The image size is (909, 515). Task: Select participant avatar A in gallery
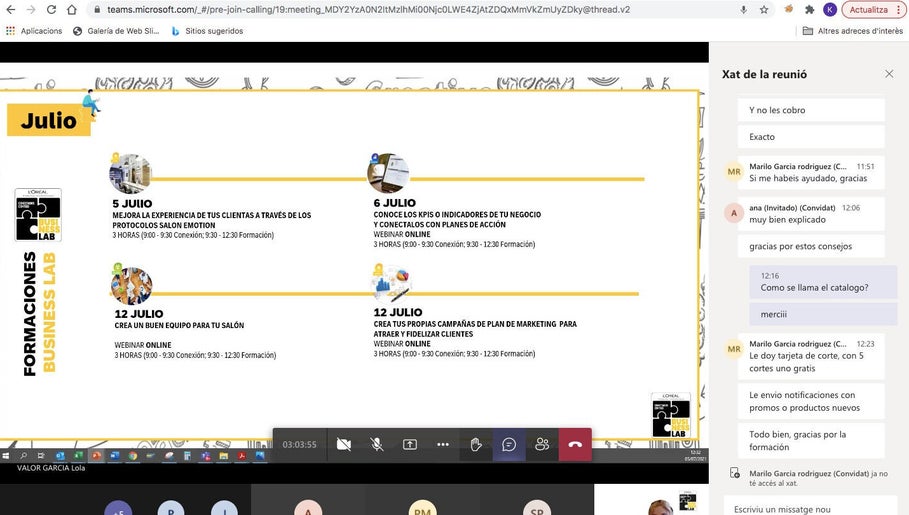point(308,507)
